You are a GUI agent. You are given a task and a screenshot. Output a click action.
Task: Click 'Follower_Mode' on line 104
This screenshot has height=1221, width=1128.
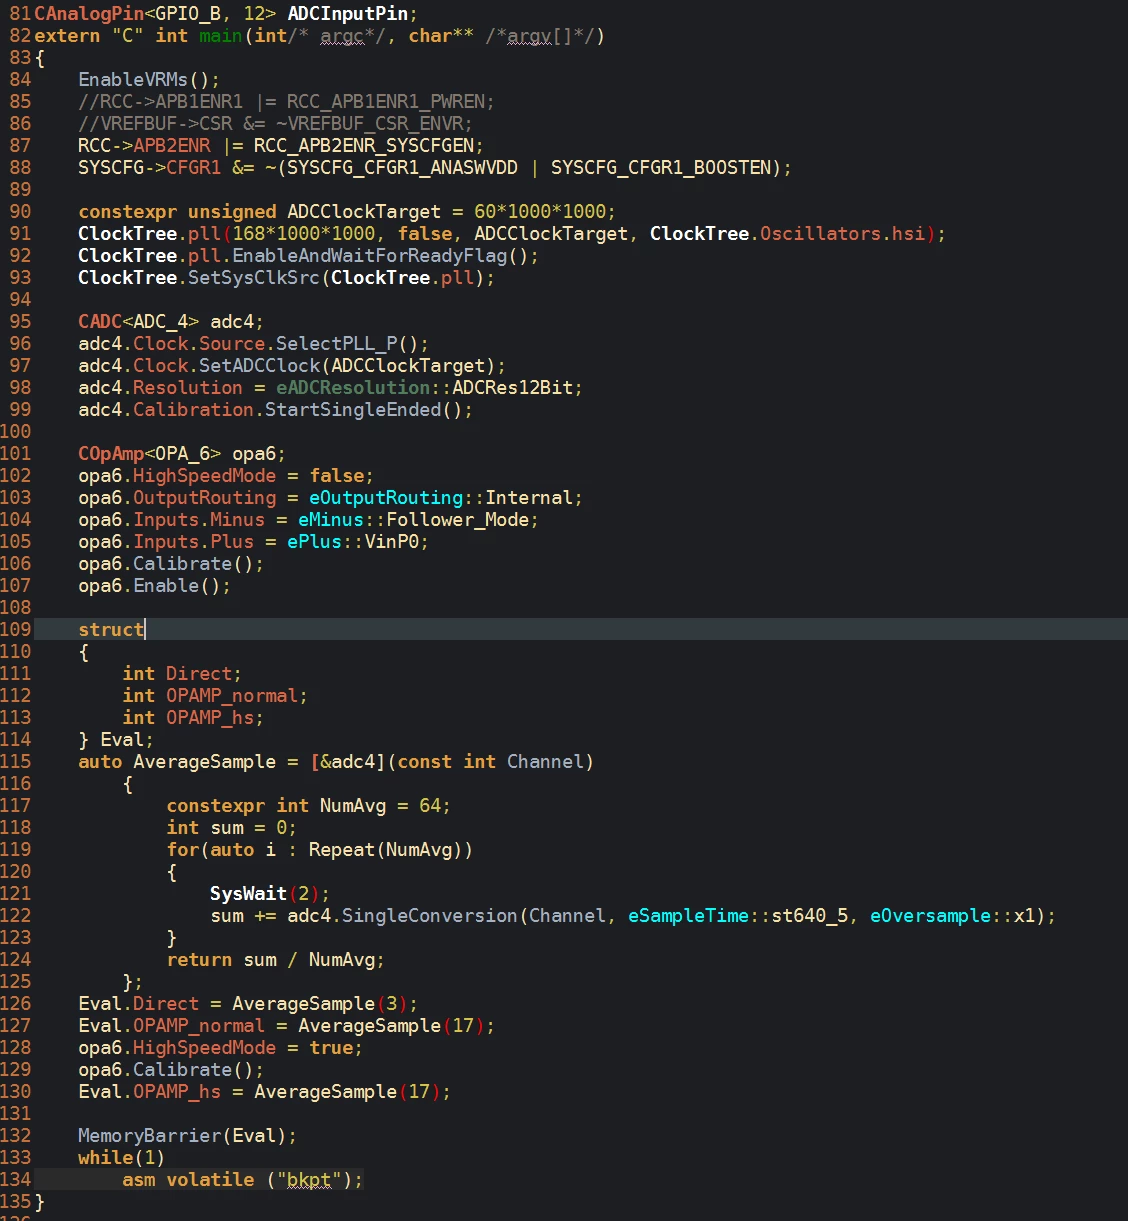(457, 519)
